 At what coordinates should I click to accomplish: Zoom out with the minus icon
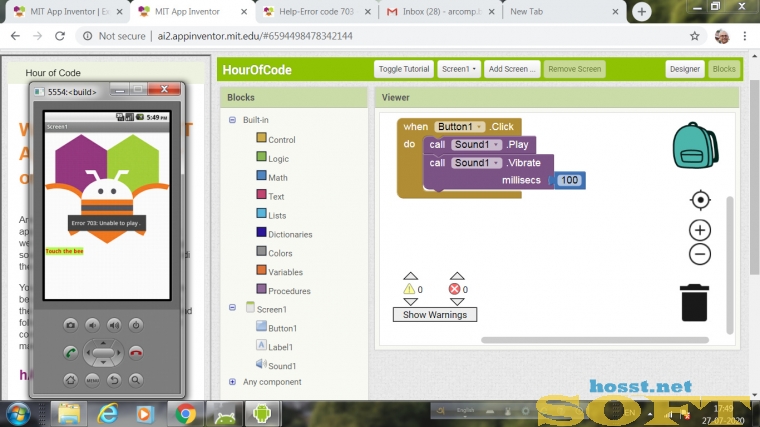(700, 254)
